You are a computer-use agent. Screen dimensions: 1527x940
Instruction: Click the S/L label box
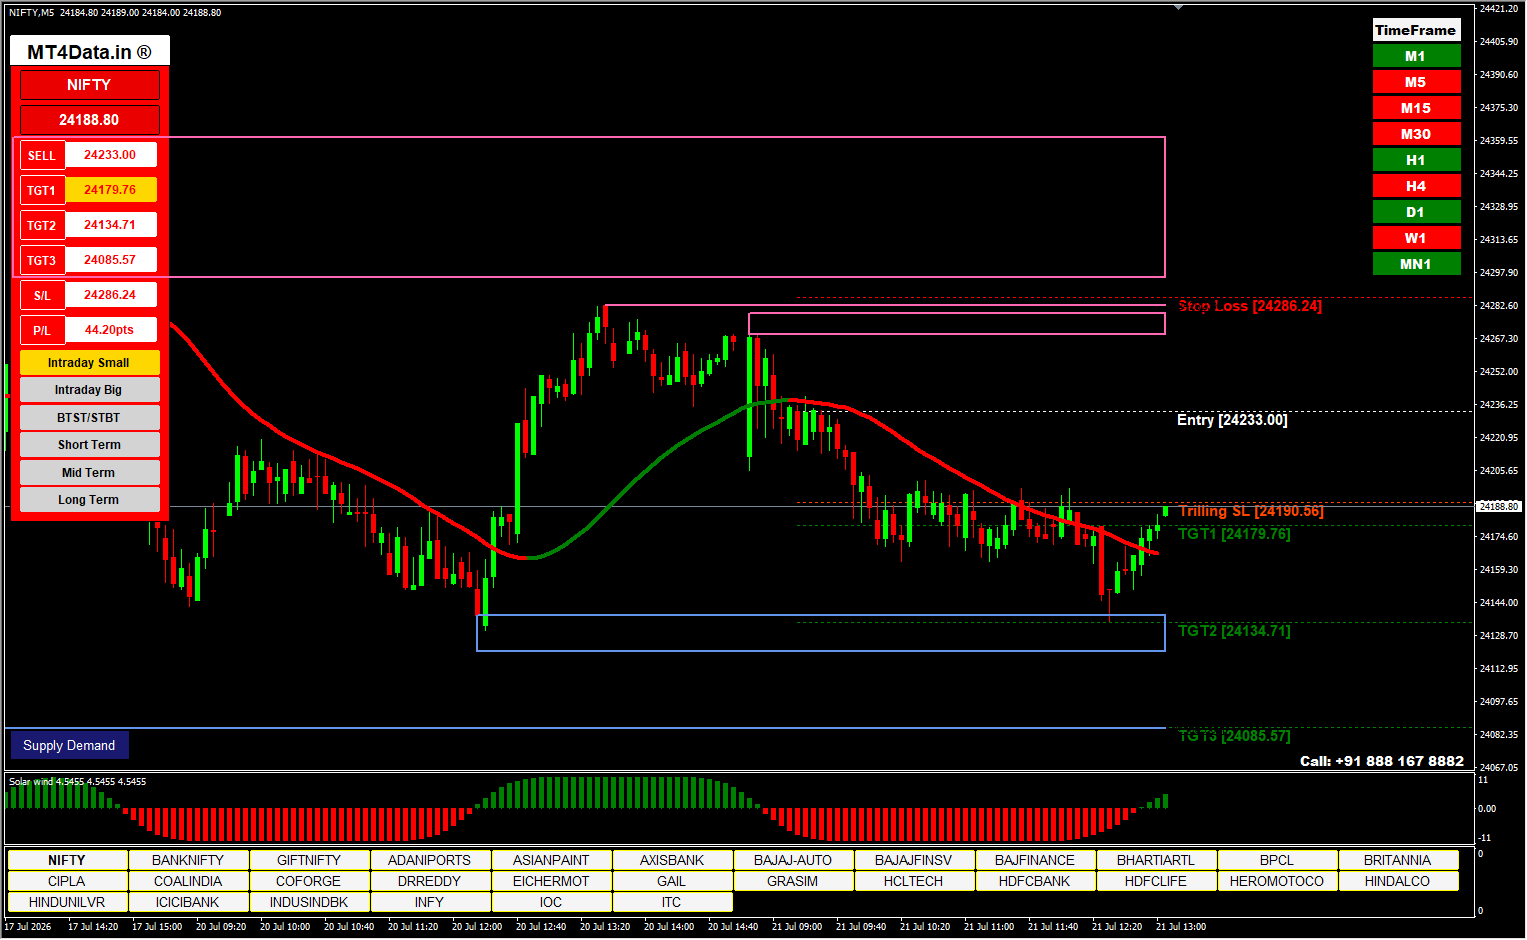(x=42, y=295)
